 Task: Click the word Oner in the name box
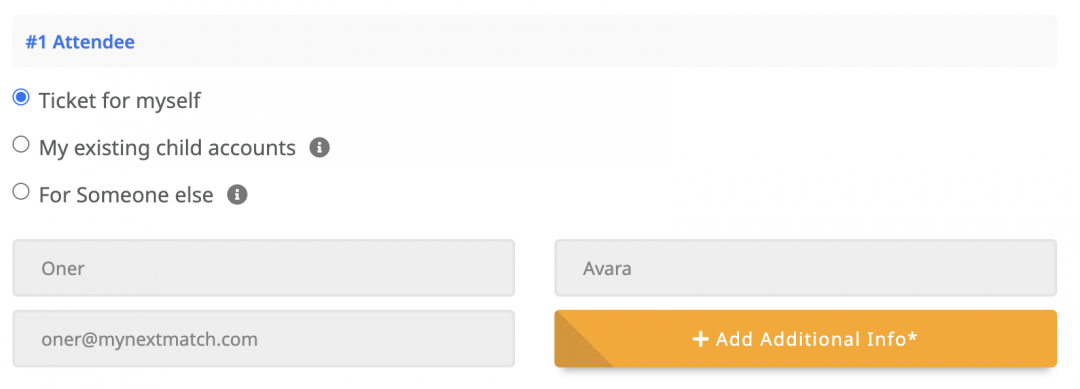[x=63, y=269]
